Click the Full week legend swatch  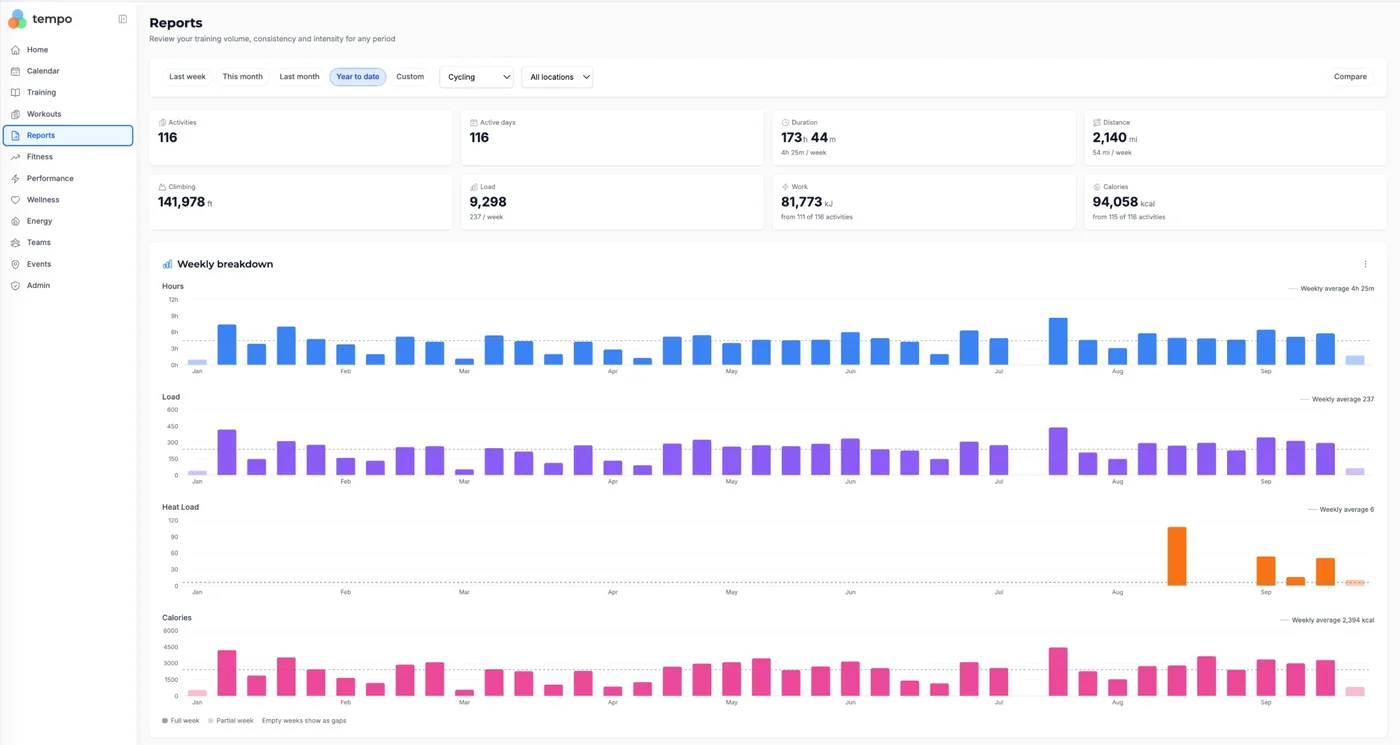click(x=165, y=720)
